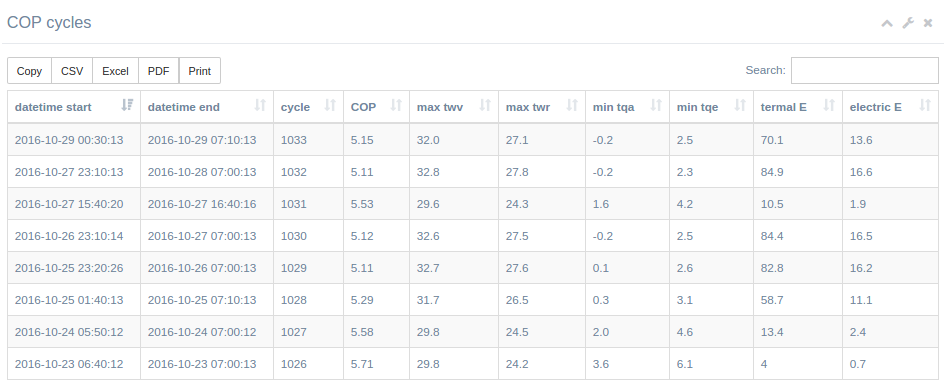This screenshot has height=382, width=950.
Task: Collapse the COP cycles panel with chevron
Action: (x=887, y=23)
